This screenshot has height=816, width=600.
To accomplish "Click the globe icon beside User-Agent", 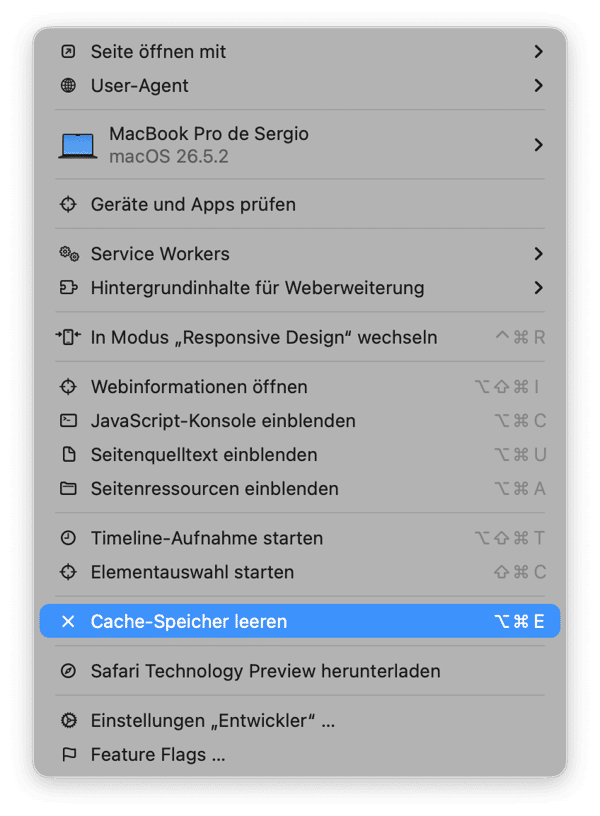I will (x=68, y=85).
